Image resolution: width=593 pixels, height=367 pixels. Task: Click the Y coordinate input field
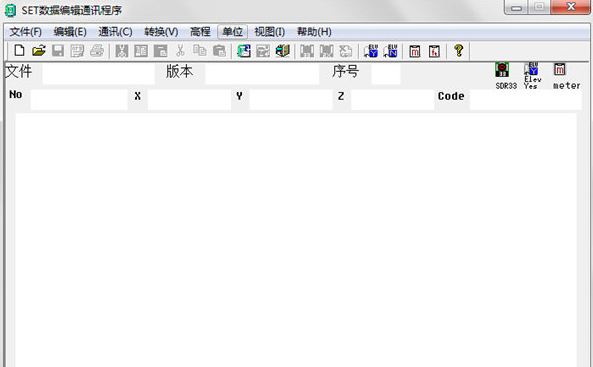click(x=291, y=100)
